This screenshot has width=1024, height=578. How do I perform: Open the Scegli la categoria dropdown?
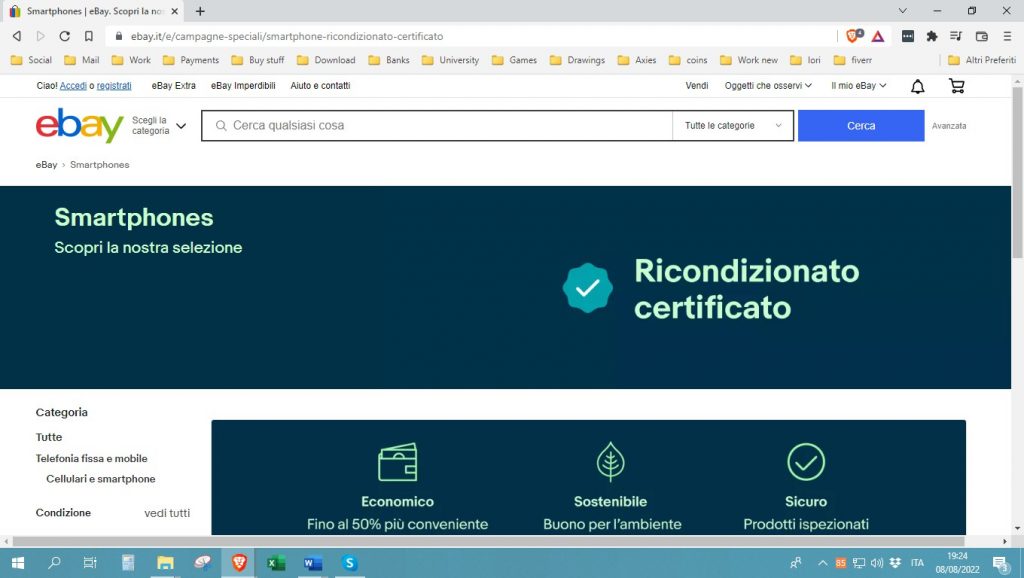(x=159, y=126)
